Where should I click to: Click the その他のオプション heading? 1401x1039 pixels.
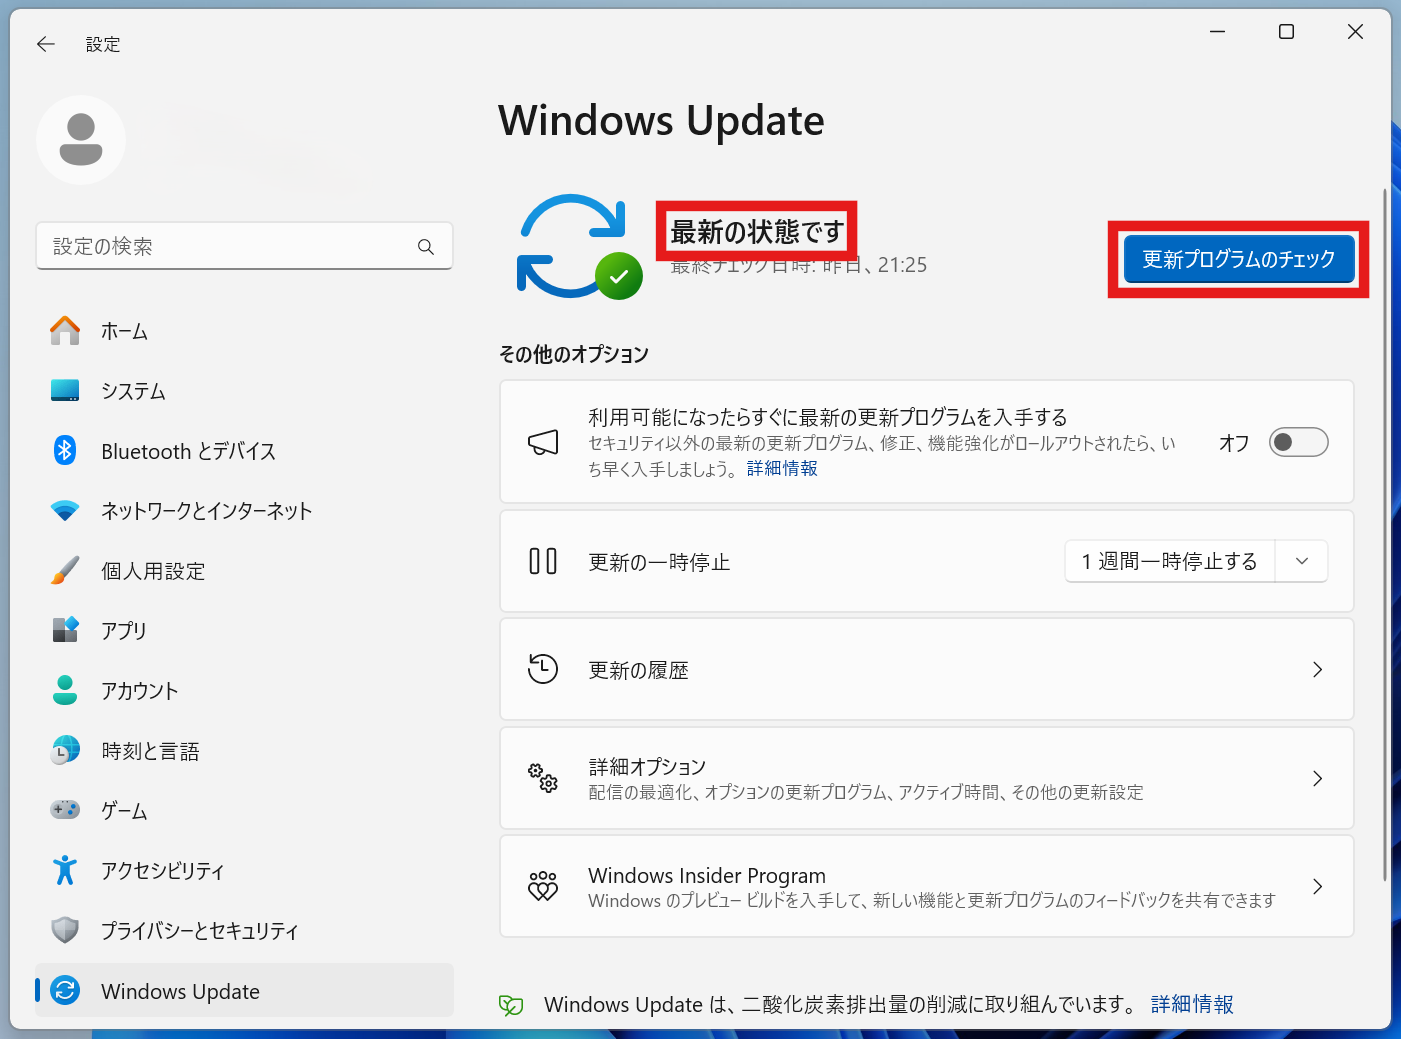pyautogui.click(x=574, y=354)
